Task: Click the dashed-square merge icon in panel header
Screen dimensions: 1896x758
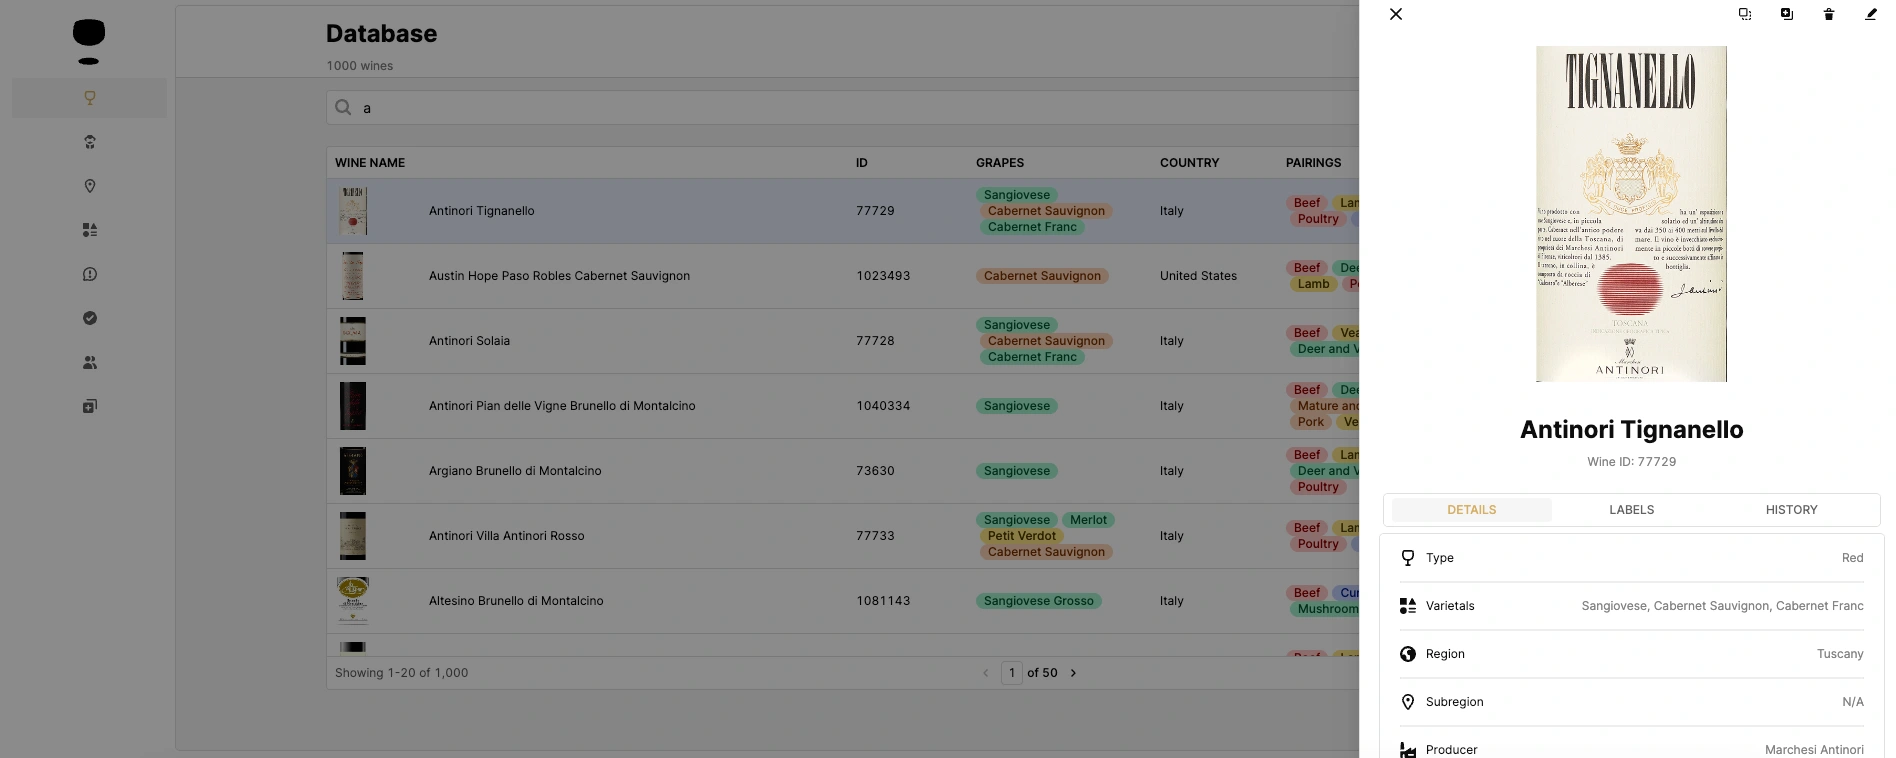Action: coord(1744,14)
